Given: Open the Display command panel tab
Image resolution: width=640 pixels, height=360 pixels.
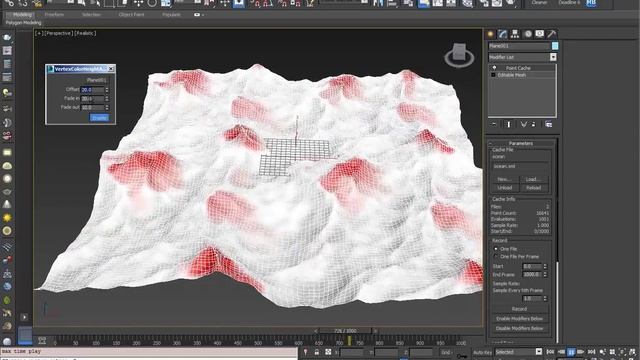Looking at the screenshot, I should [540, 34].
